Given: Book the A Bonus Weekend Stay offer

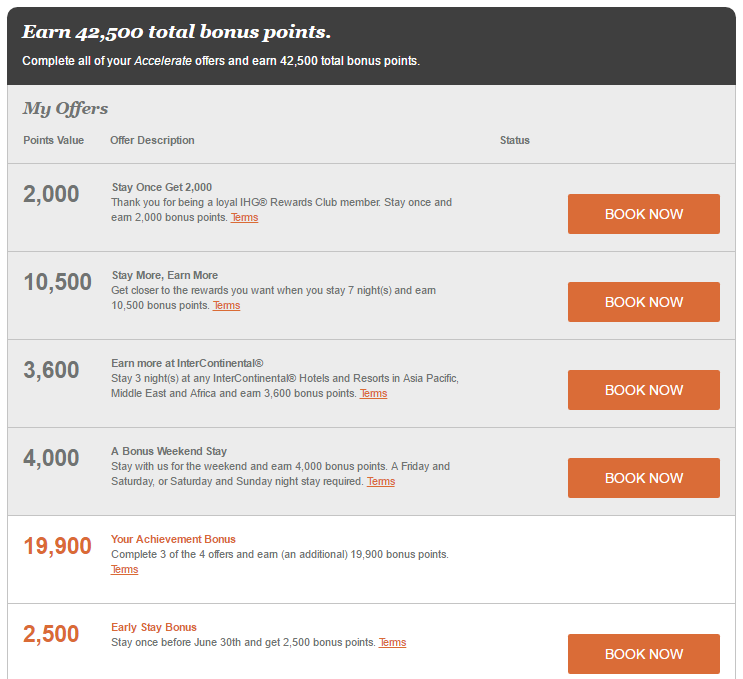Looking at the screenshot, I should click(643, 478).
